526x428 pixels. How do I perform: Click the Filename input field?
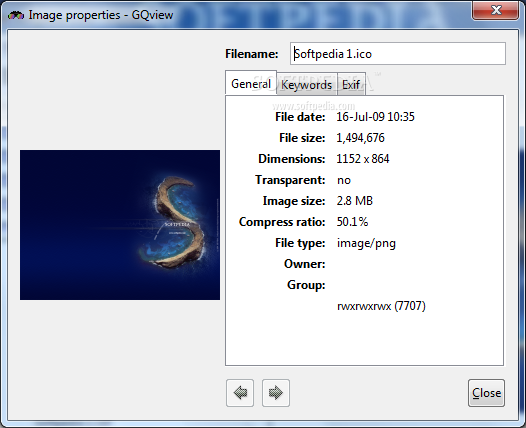398,54
